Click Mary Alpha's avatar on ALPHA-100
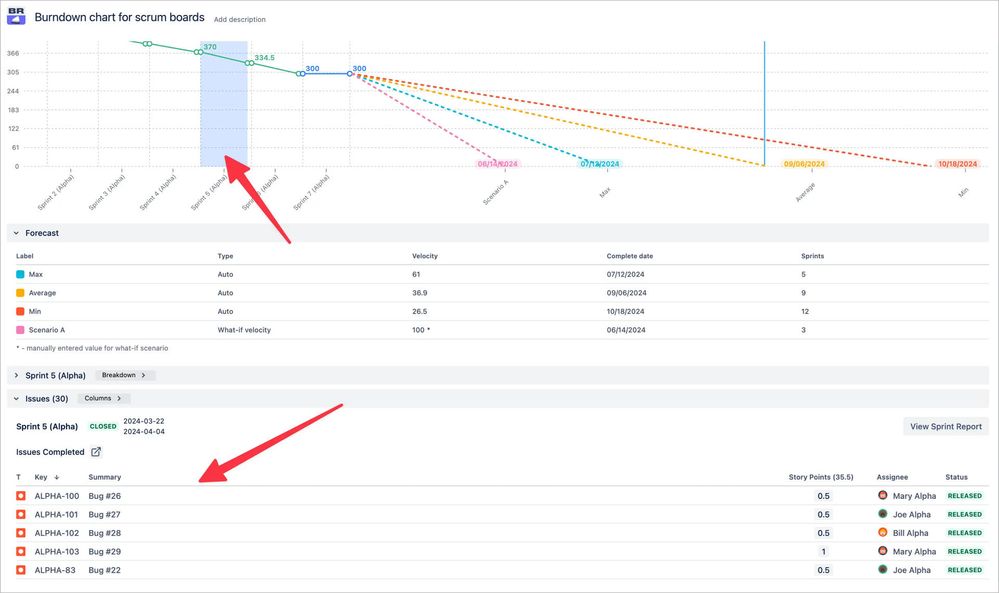999x593 pixels. click(882, 495)
